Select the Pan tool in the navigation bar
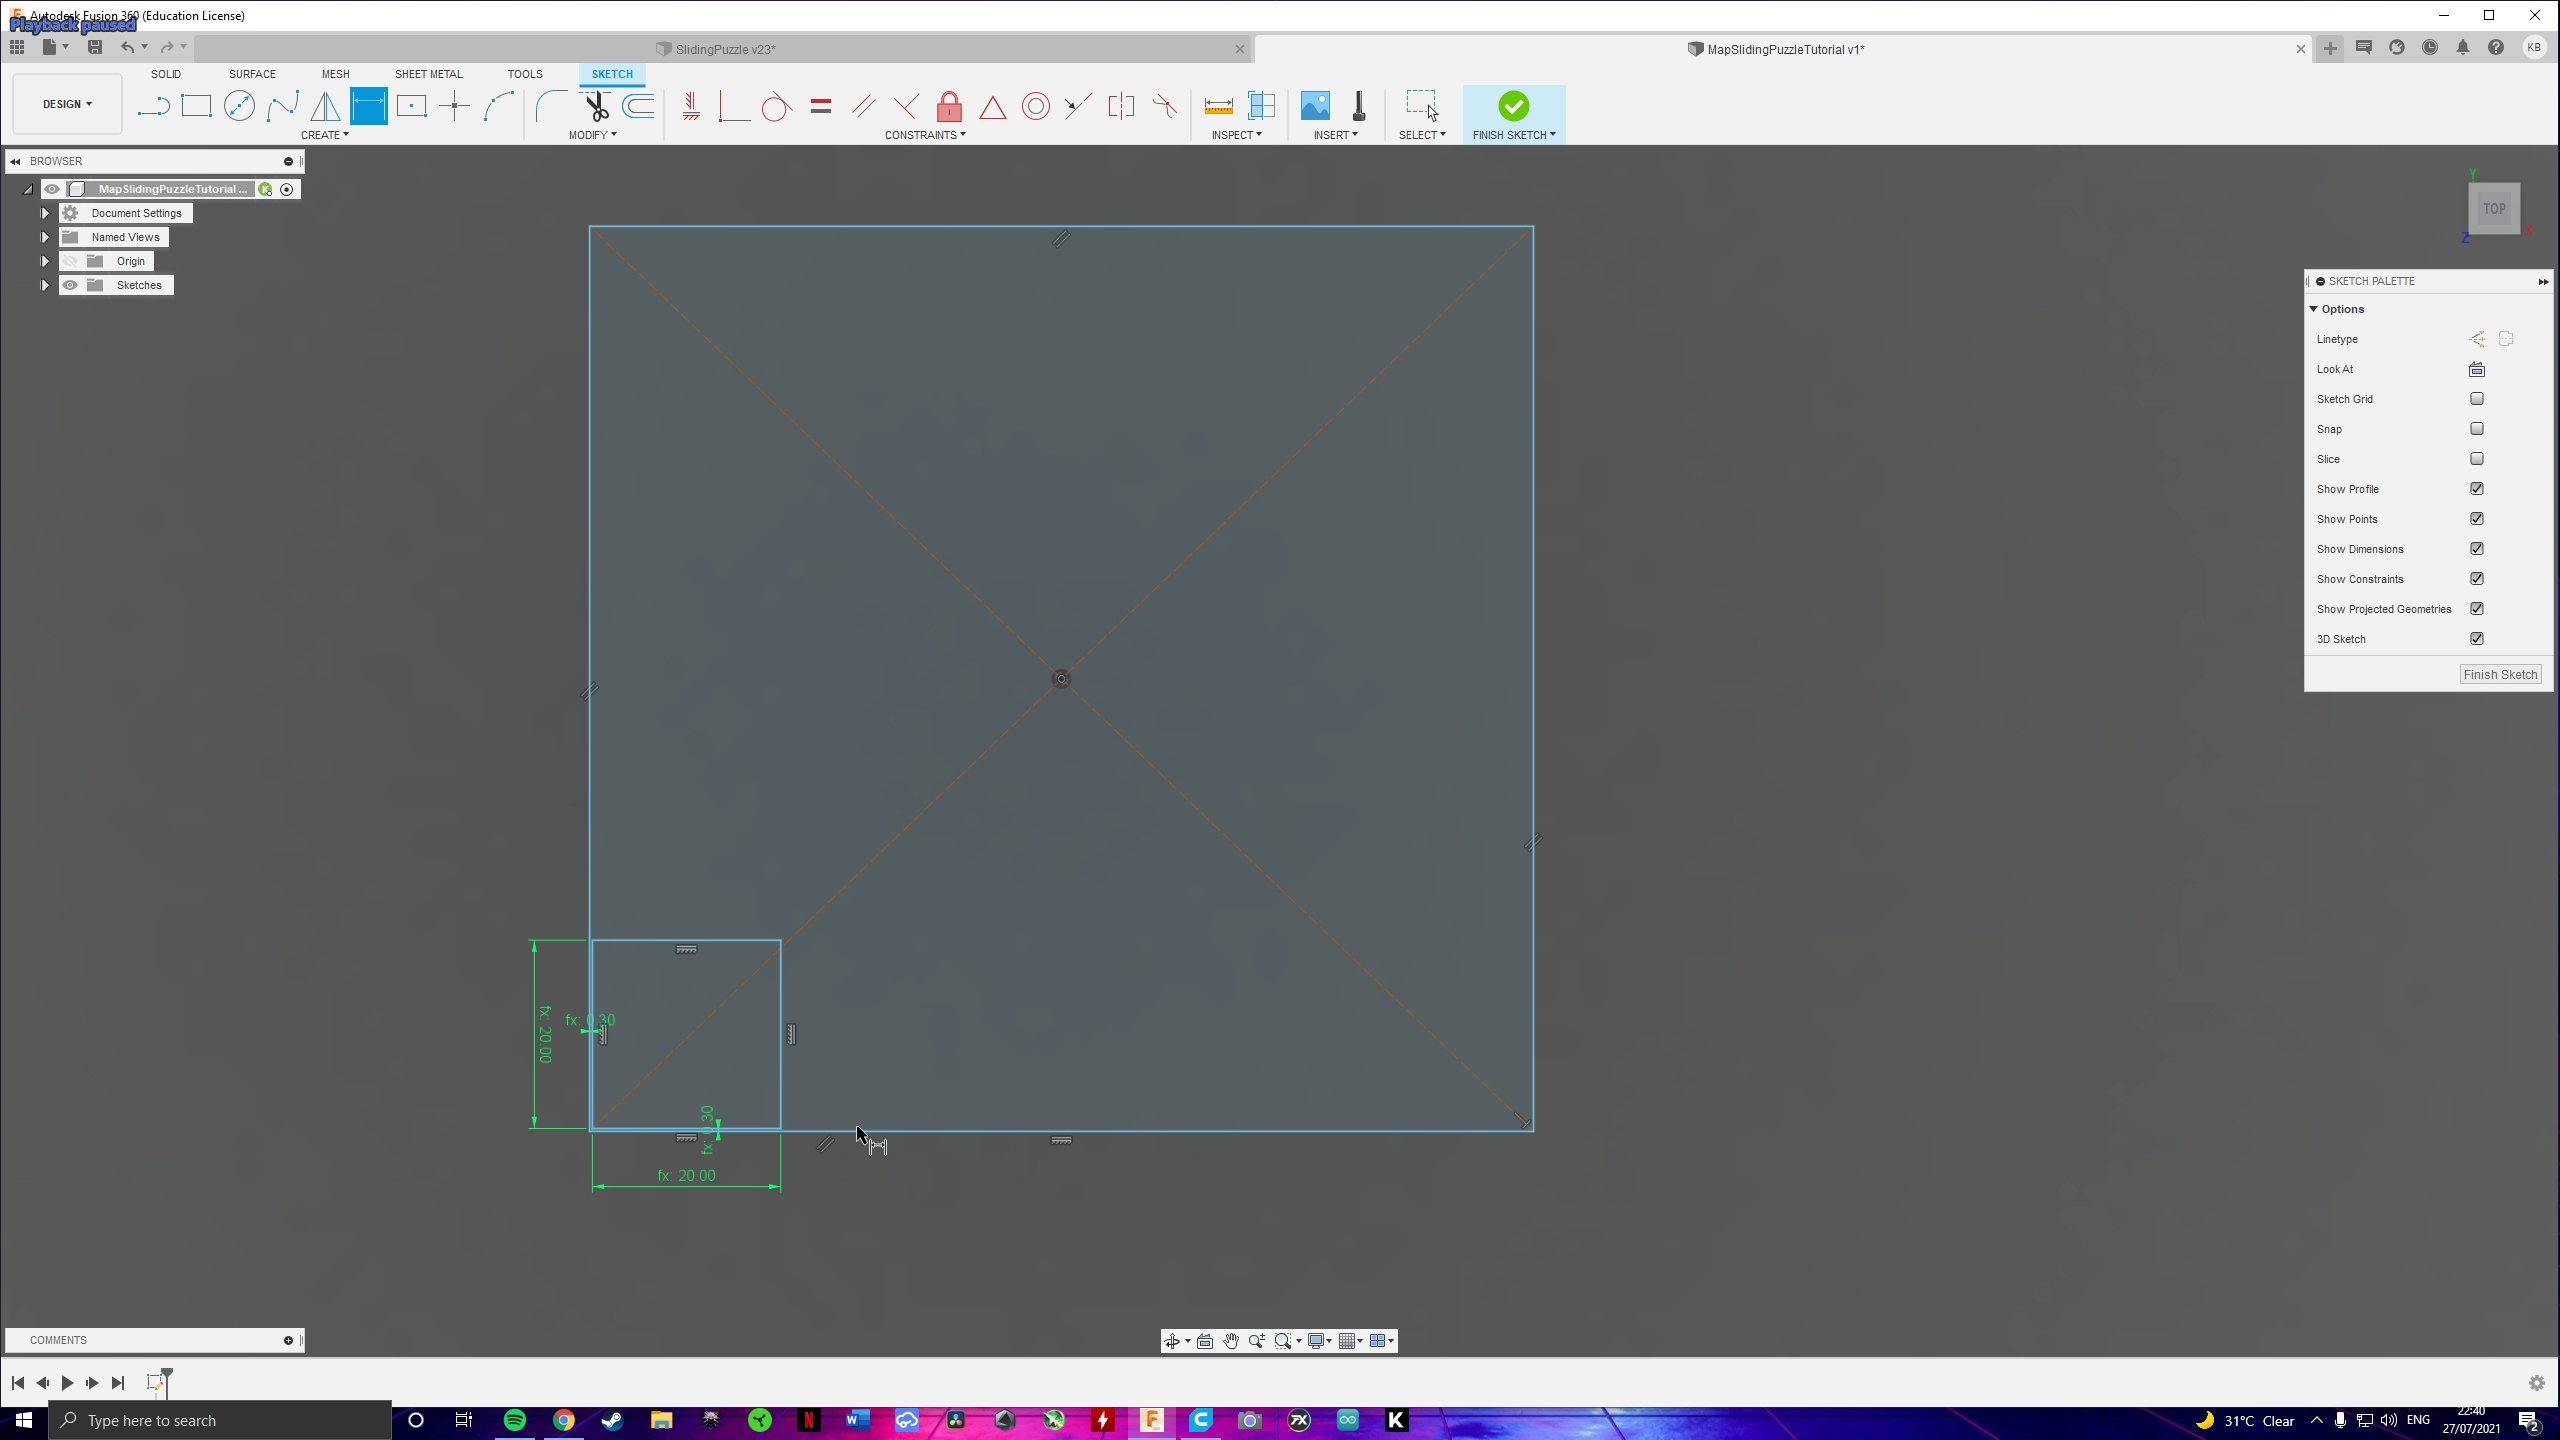2560x1440 pixels. pos(1231,1340)
